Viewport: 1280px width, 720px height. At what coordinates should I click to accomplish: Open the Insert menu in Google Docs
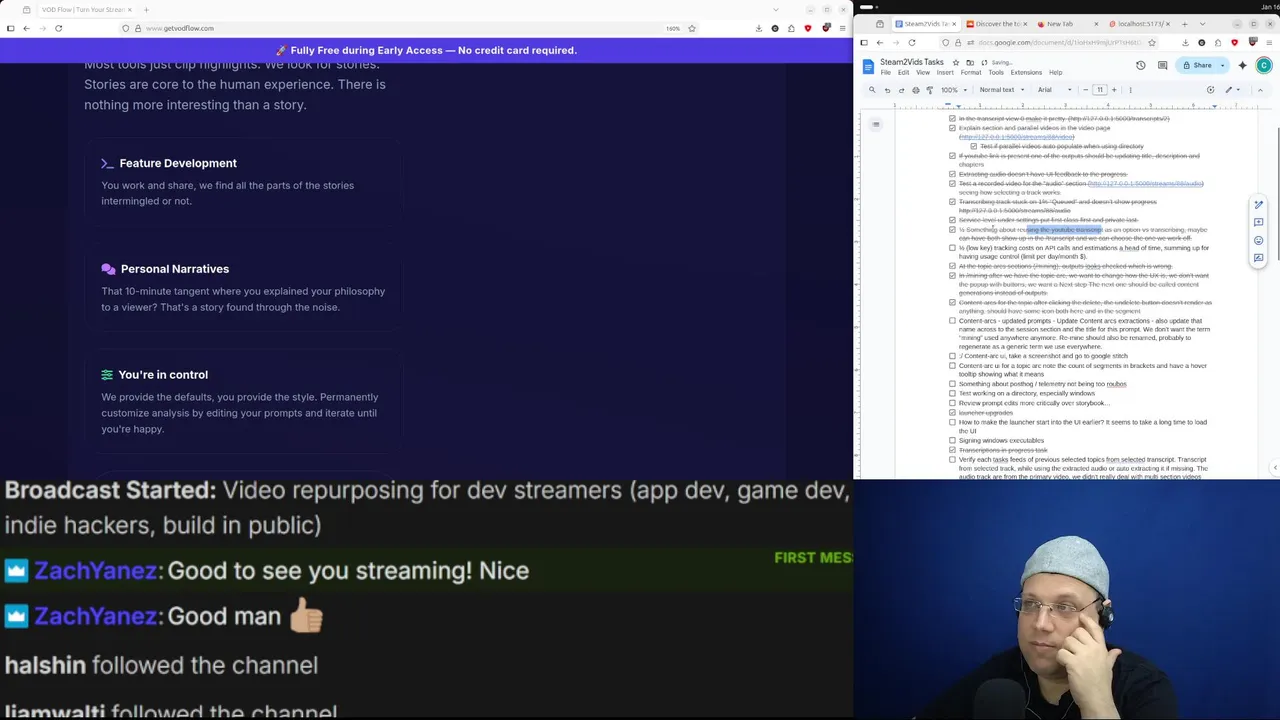pos(945,73)
